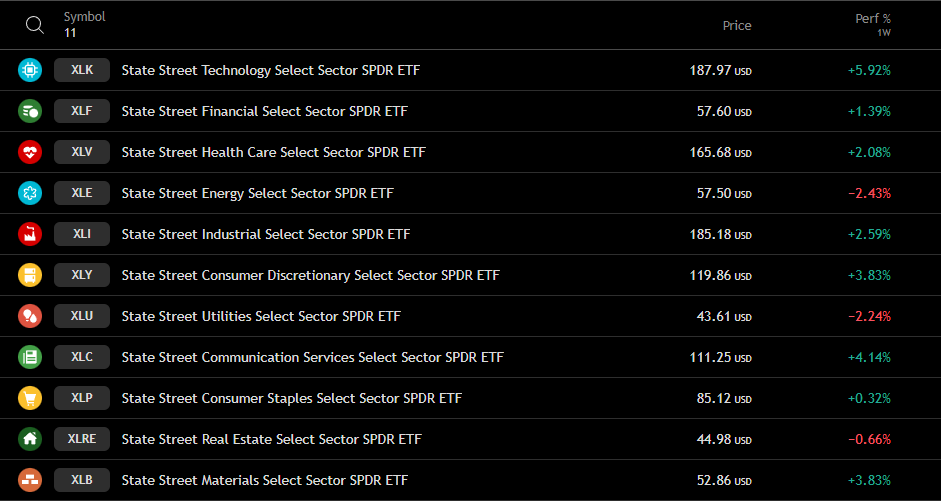The image size is (941, 501).
Task: Sort by the Symbol column header
Action: (85, 17)
